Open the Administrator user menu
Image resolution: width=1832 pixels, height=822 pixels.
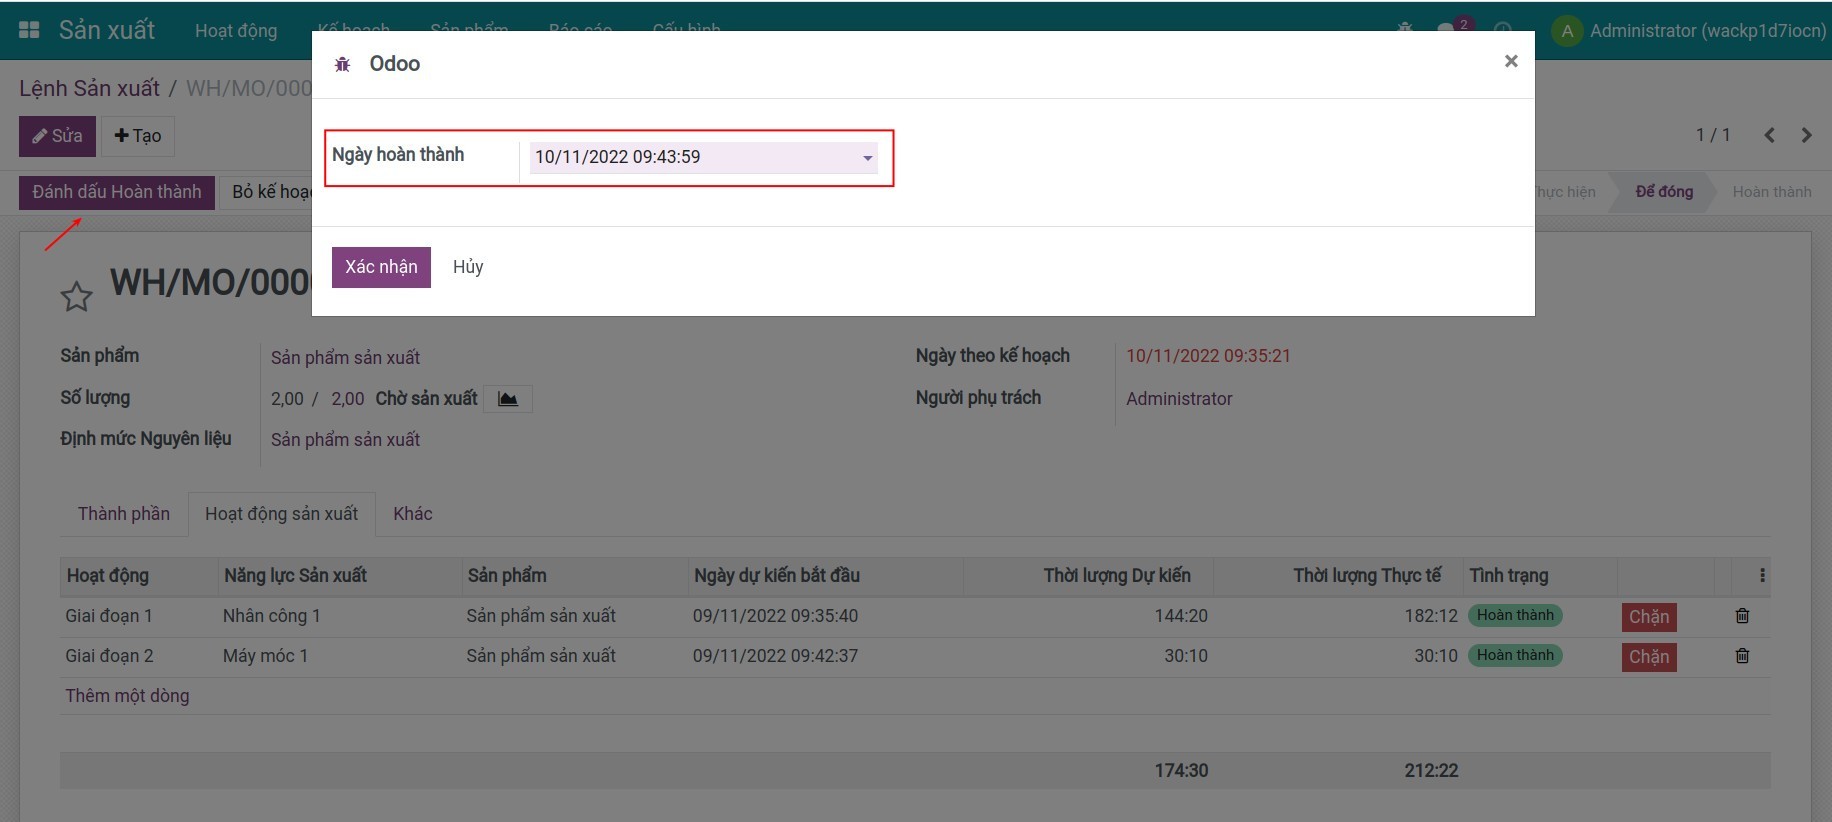tap(1688, 31)
